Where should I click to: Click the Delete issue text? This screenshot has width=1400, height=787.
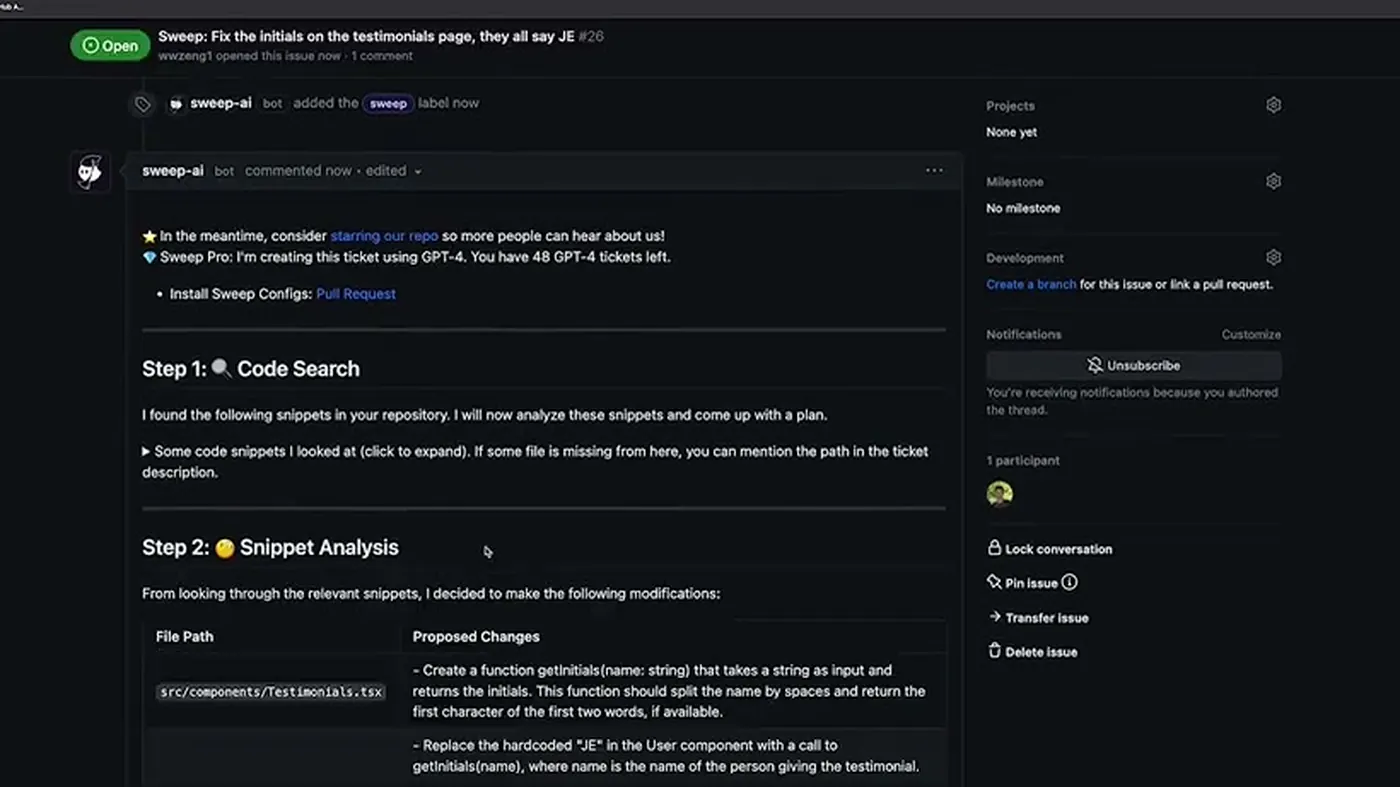coord(1041,652)
